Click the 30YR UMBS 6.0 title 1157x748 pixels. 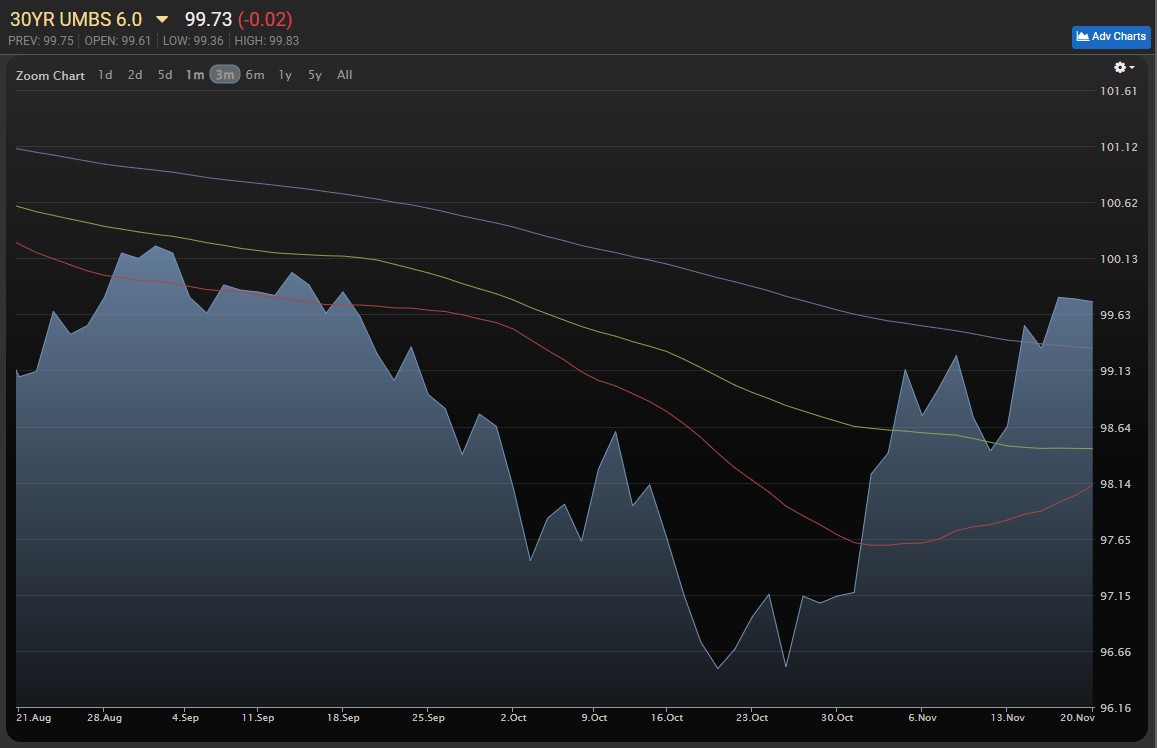(x=76, y=20)
